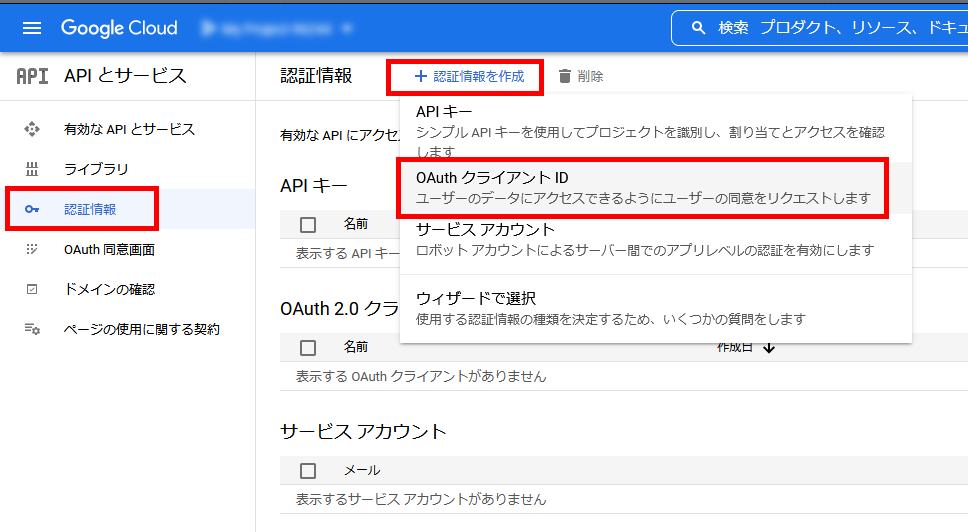Click 表示するサービス アカウントがありません text
968x532 pixels.
[x=421, y=499]
